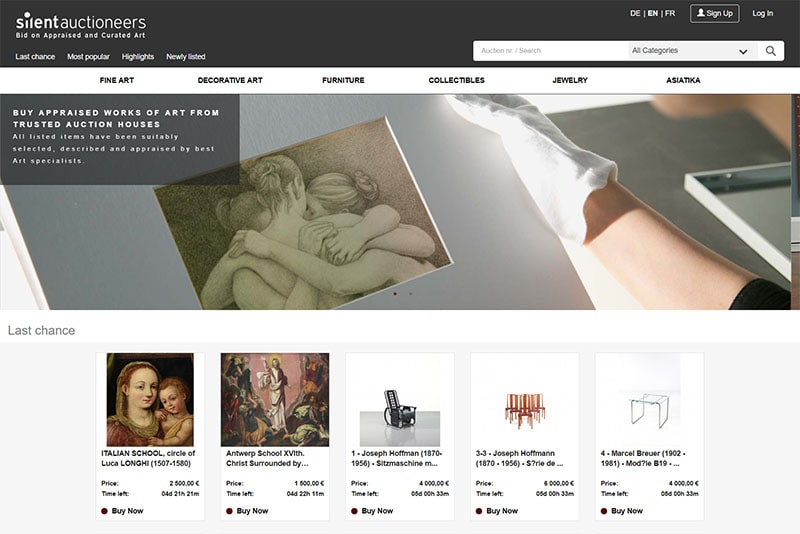The width and height of the screenshot is (800, 534).
Task: Open the Most popular link
Action: point(88,57)
